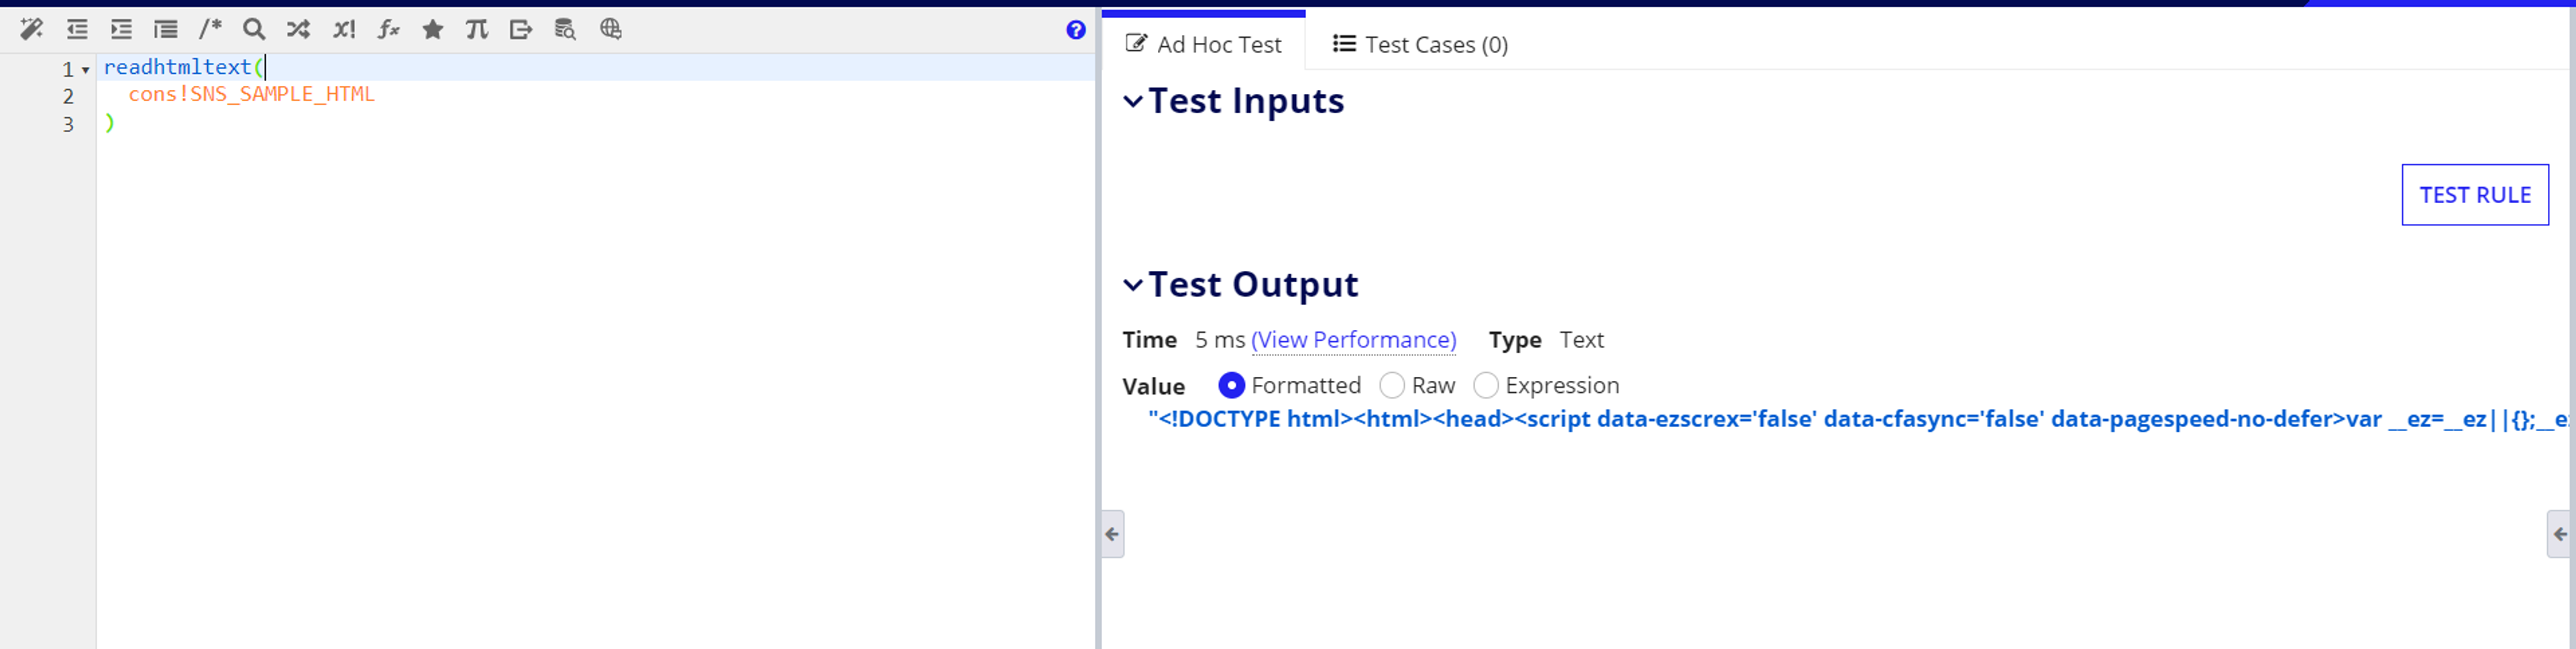
Task: Click the Test Output heading
Action: pyautogui.click(x=1253, y=285)
